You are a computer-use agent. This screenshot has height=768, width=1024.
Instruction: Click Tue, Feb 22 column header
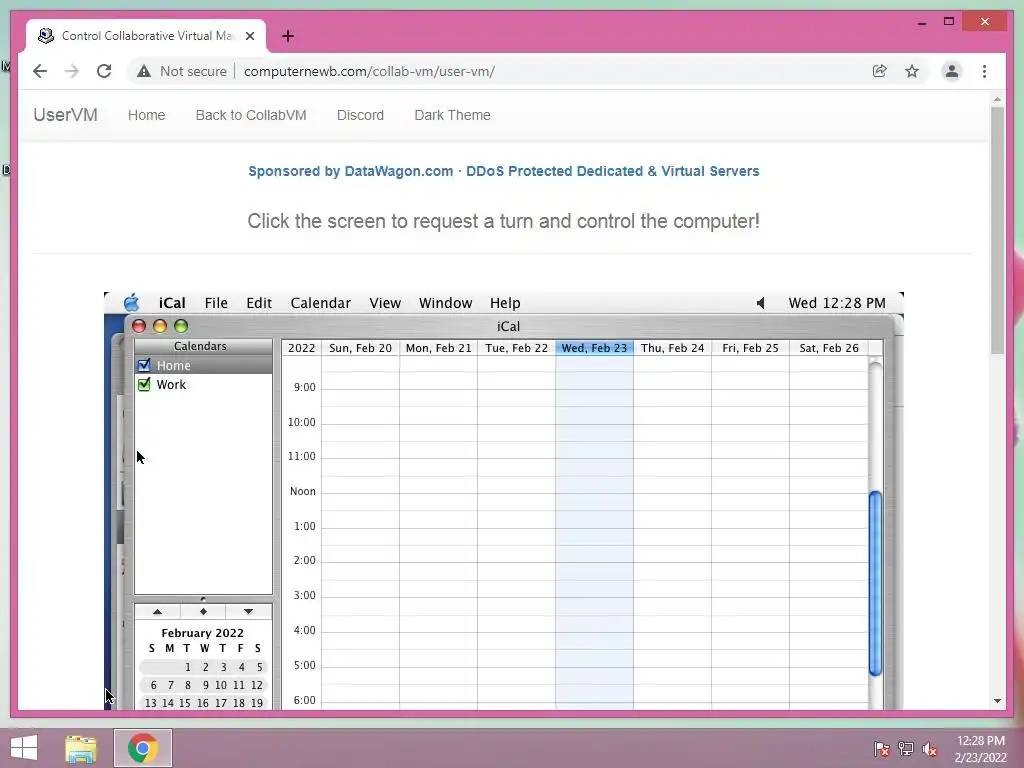[517, 348]
